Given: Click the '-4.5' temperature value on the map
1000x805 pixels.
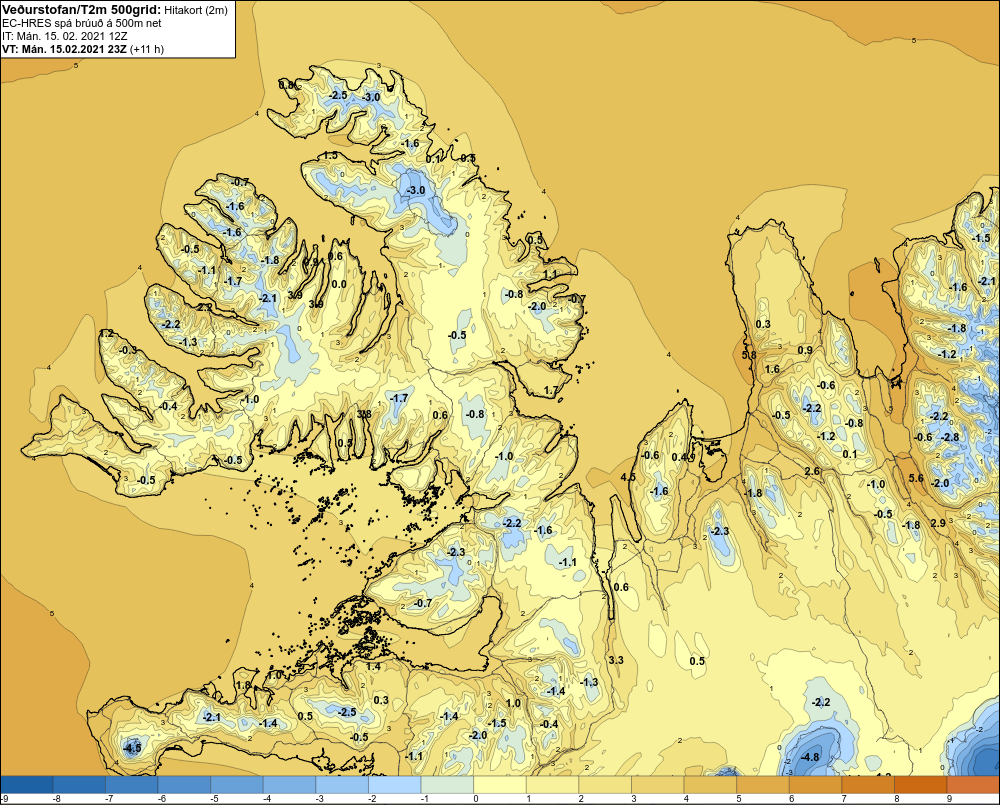Looking at the screenshot, I should click(132, 748).
